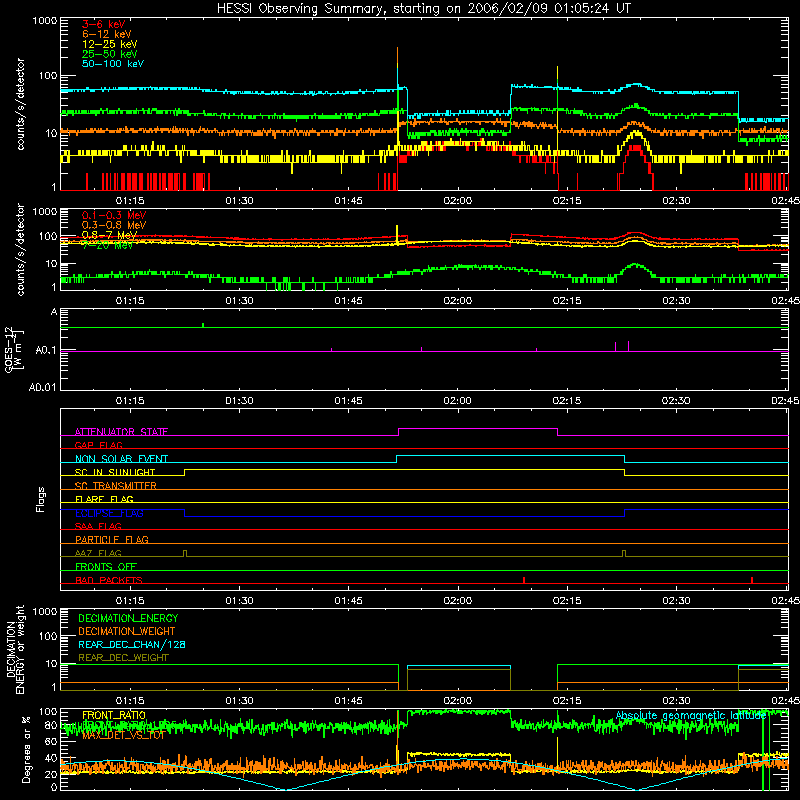Click the 0.8-7 MeV legend label

pos(109,235)
